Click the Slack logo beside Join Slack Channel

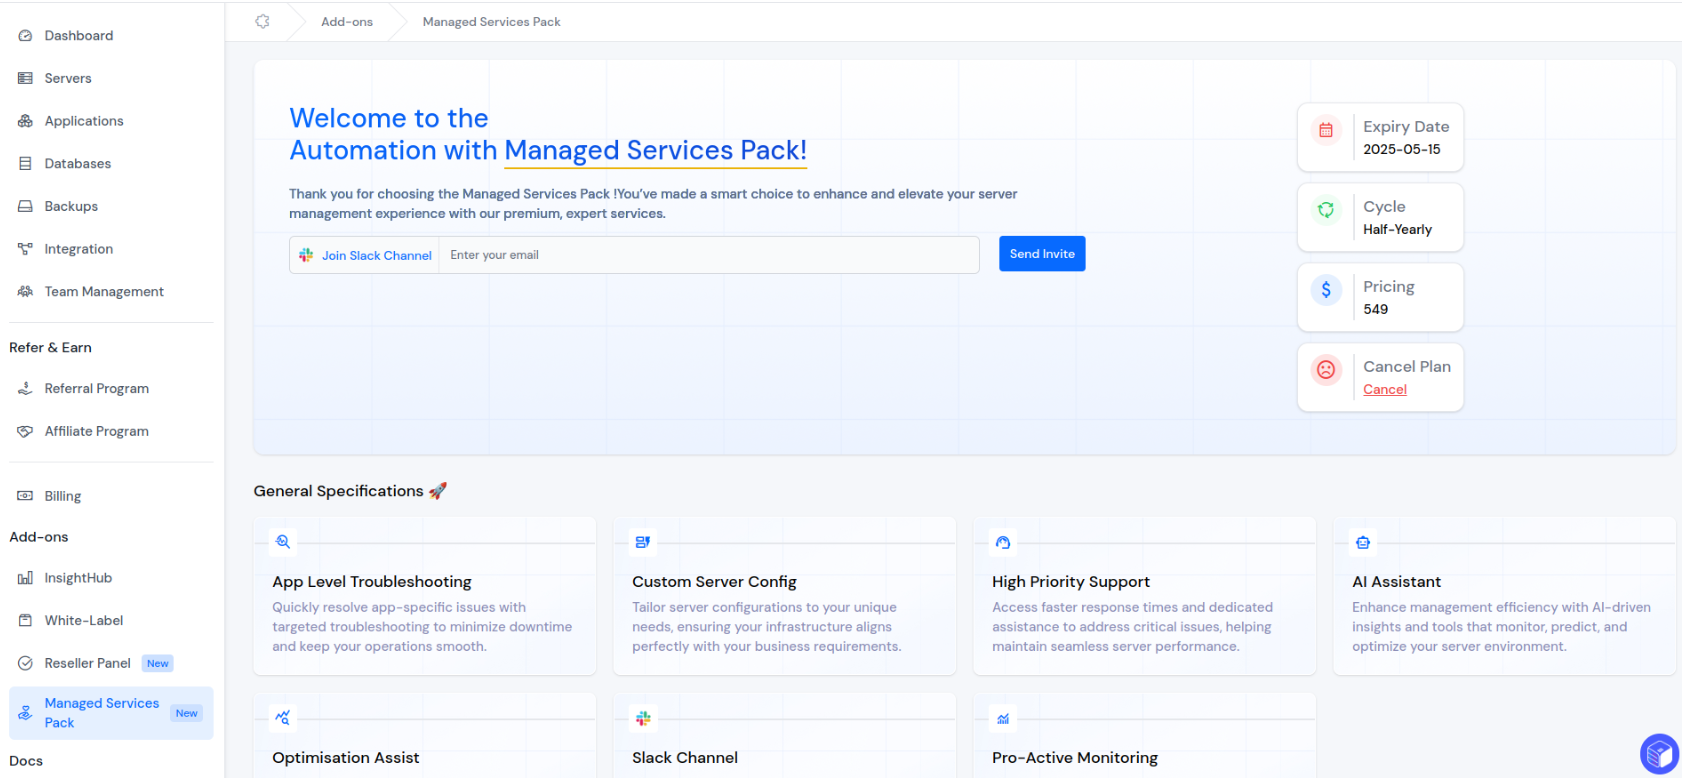306,255
